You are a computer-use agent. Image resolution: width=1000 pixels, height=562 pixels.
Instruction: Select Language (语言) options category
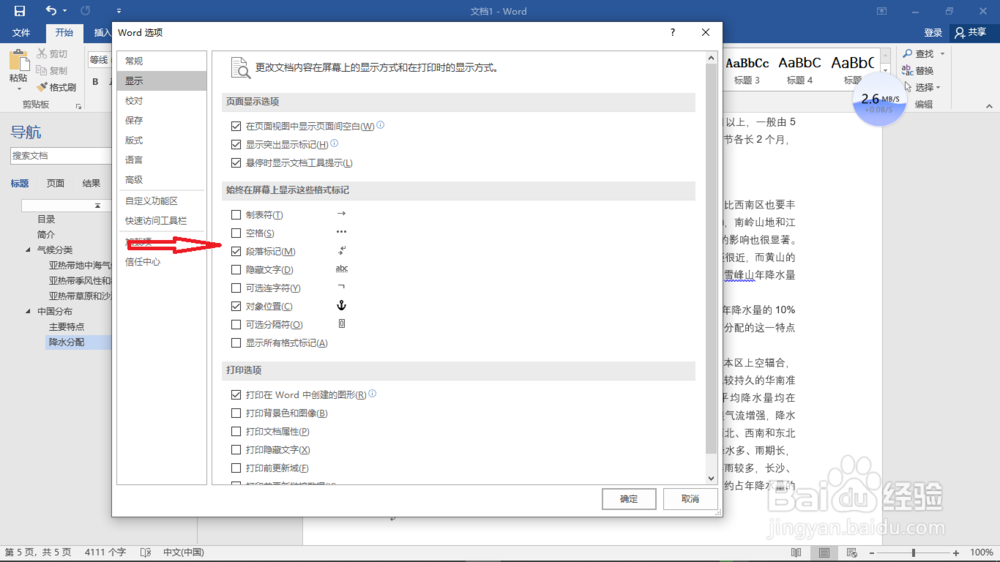click(161, 159)
